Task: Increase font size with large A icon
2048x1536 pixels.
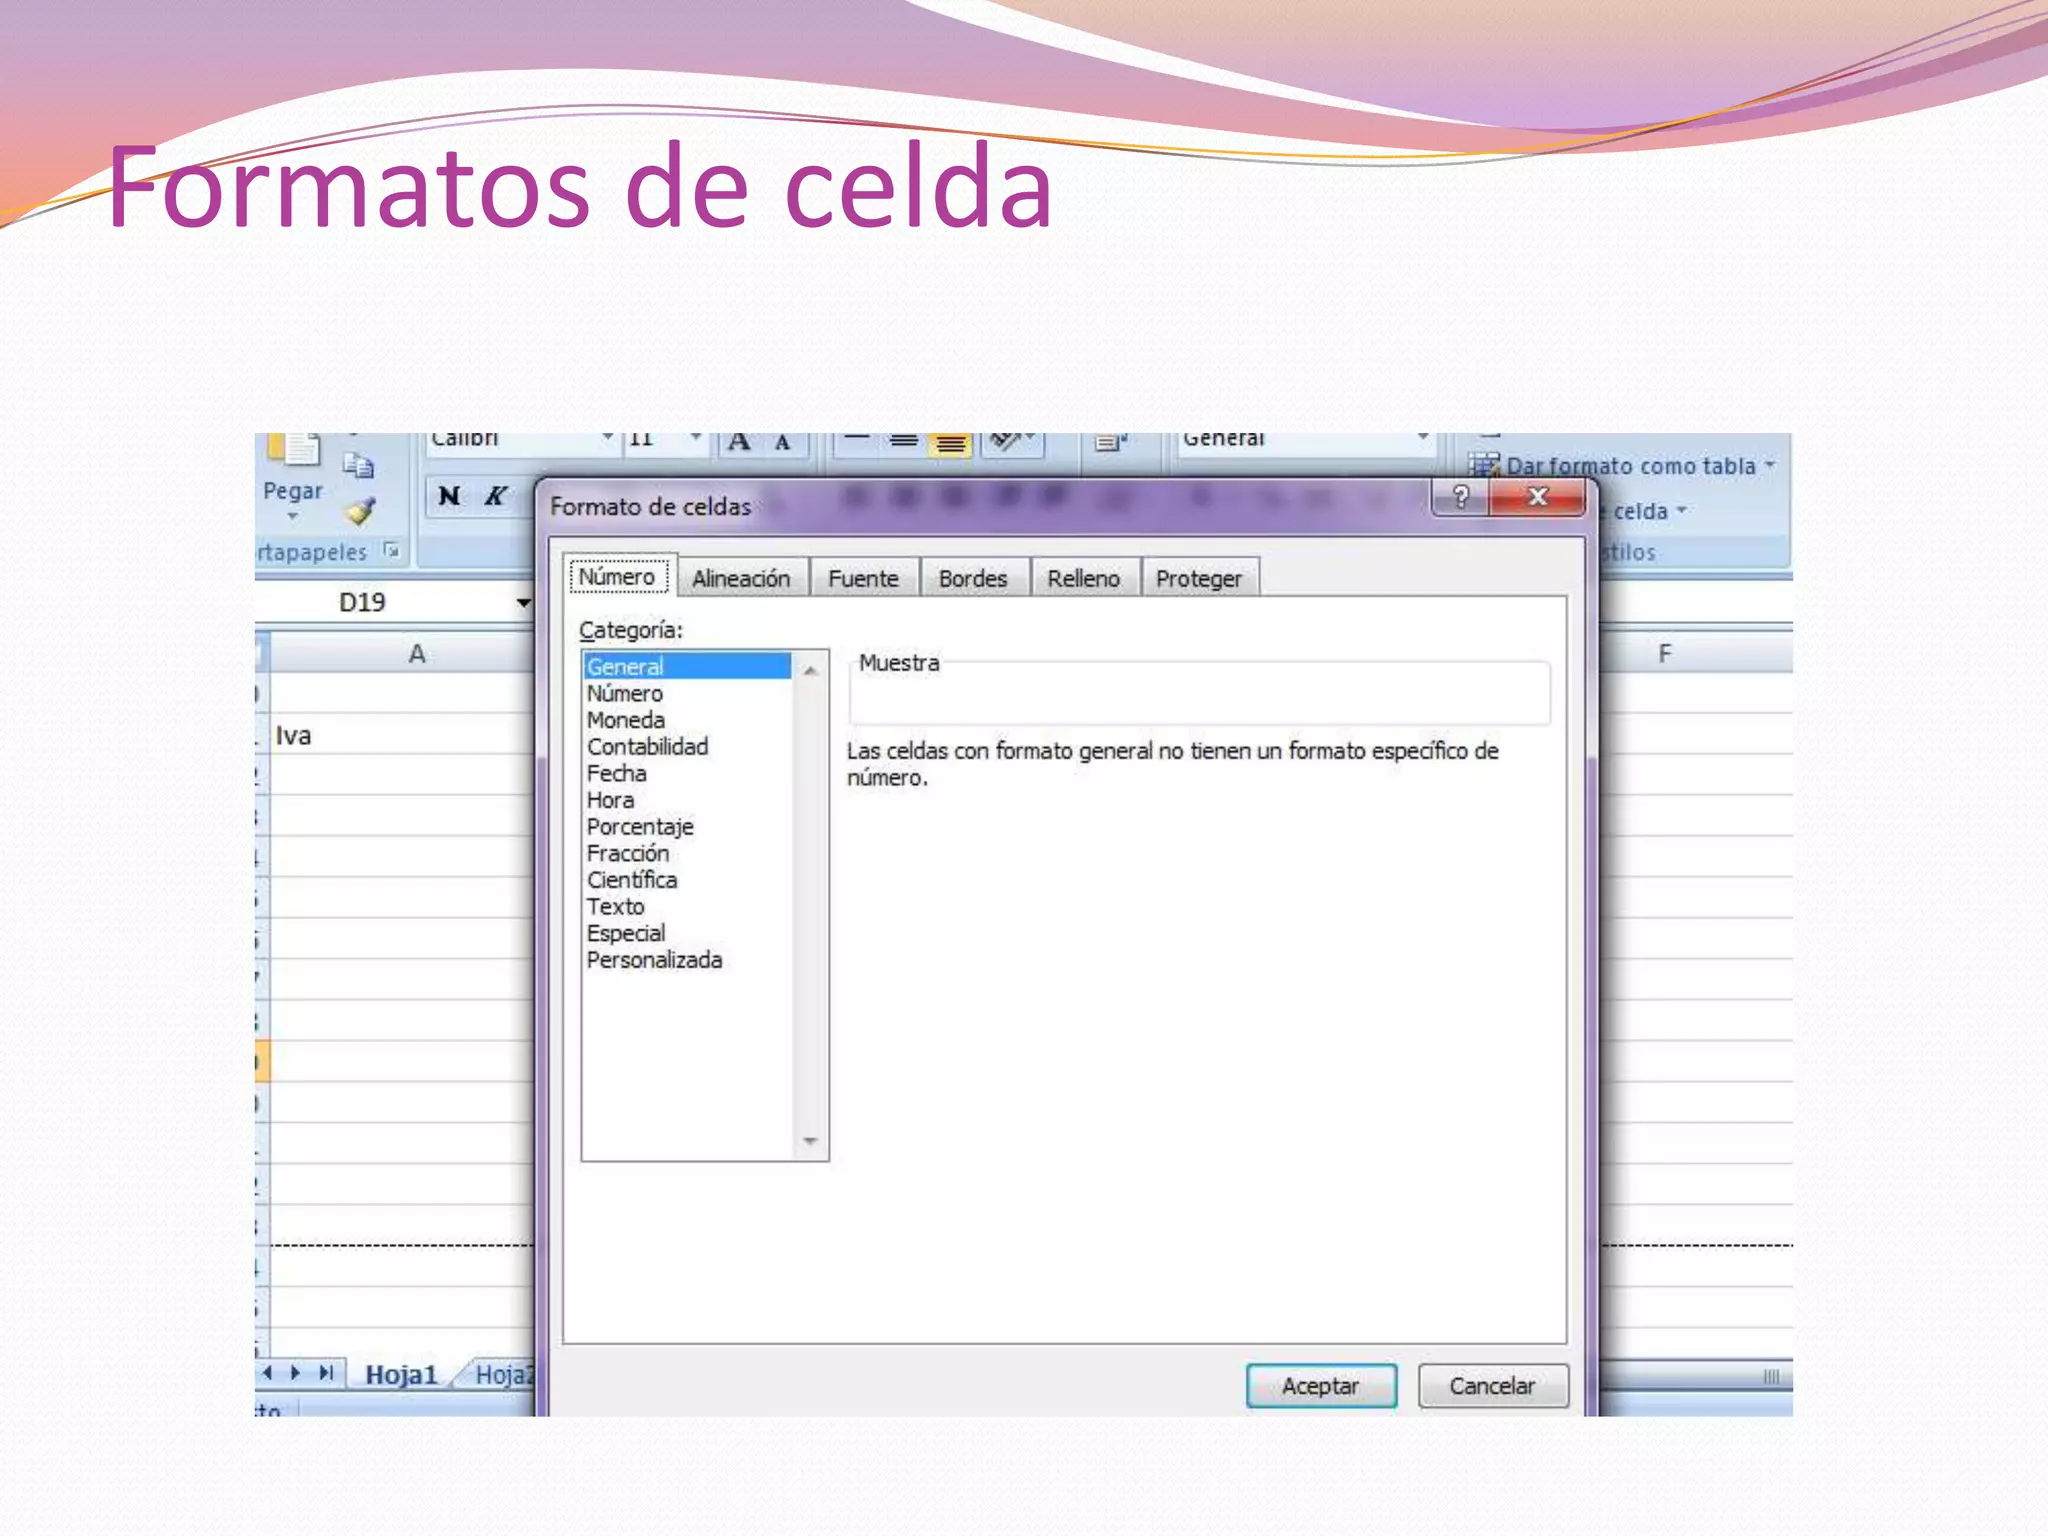Action: pyautogui.click(x=739, y=442)
